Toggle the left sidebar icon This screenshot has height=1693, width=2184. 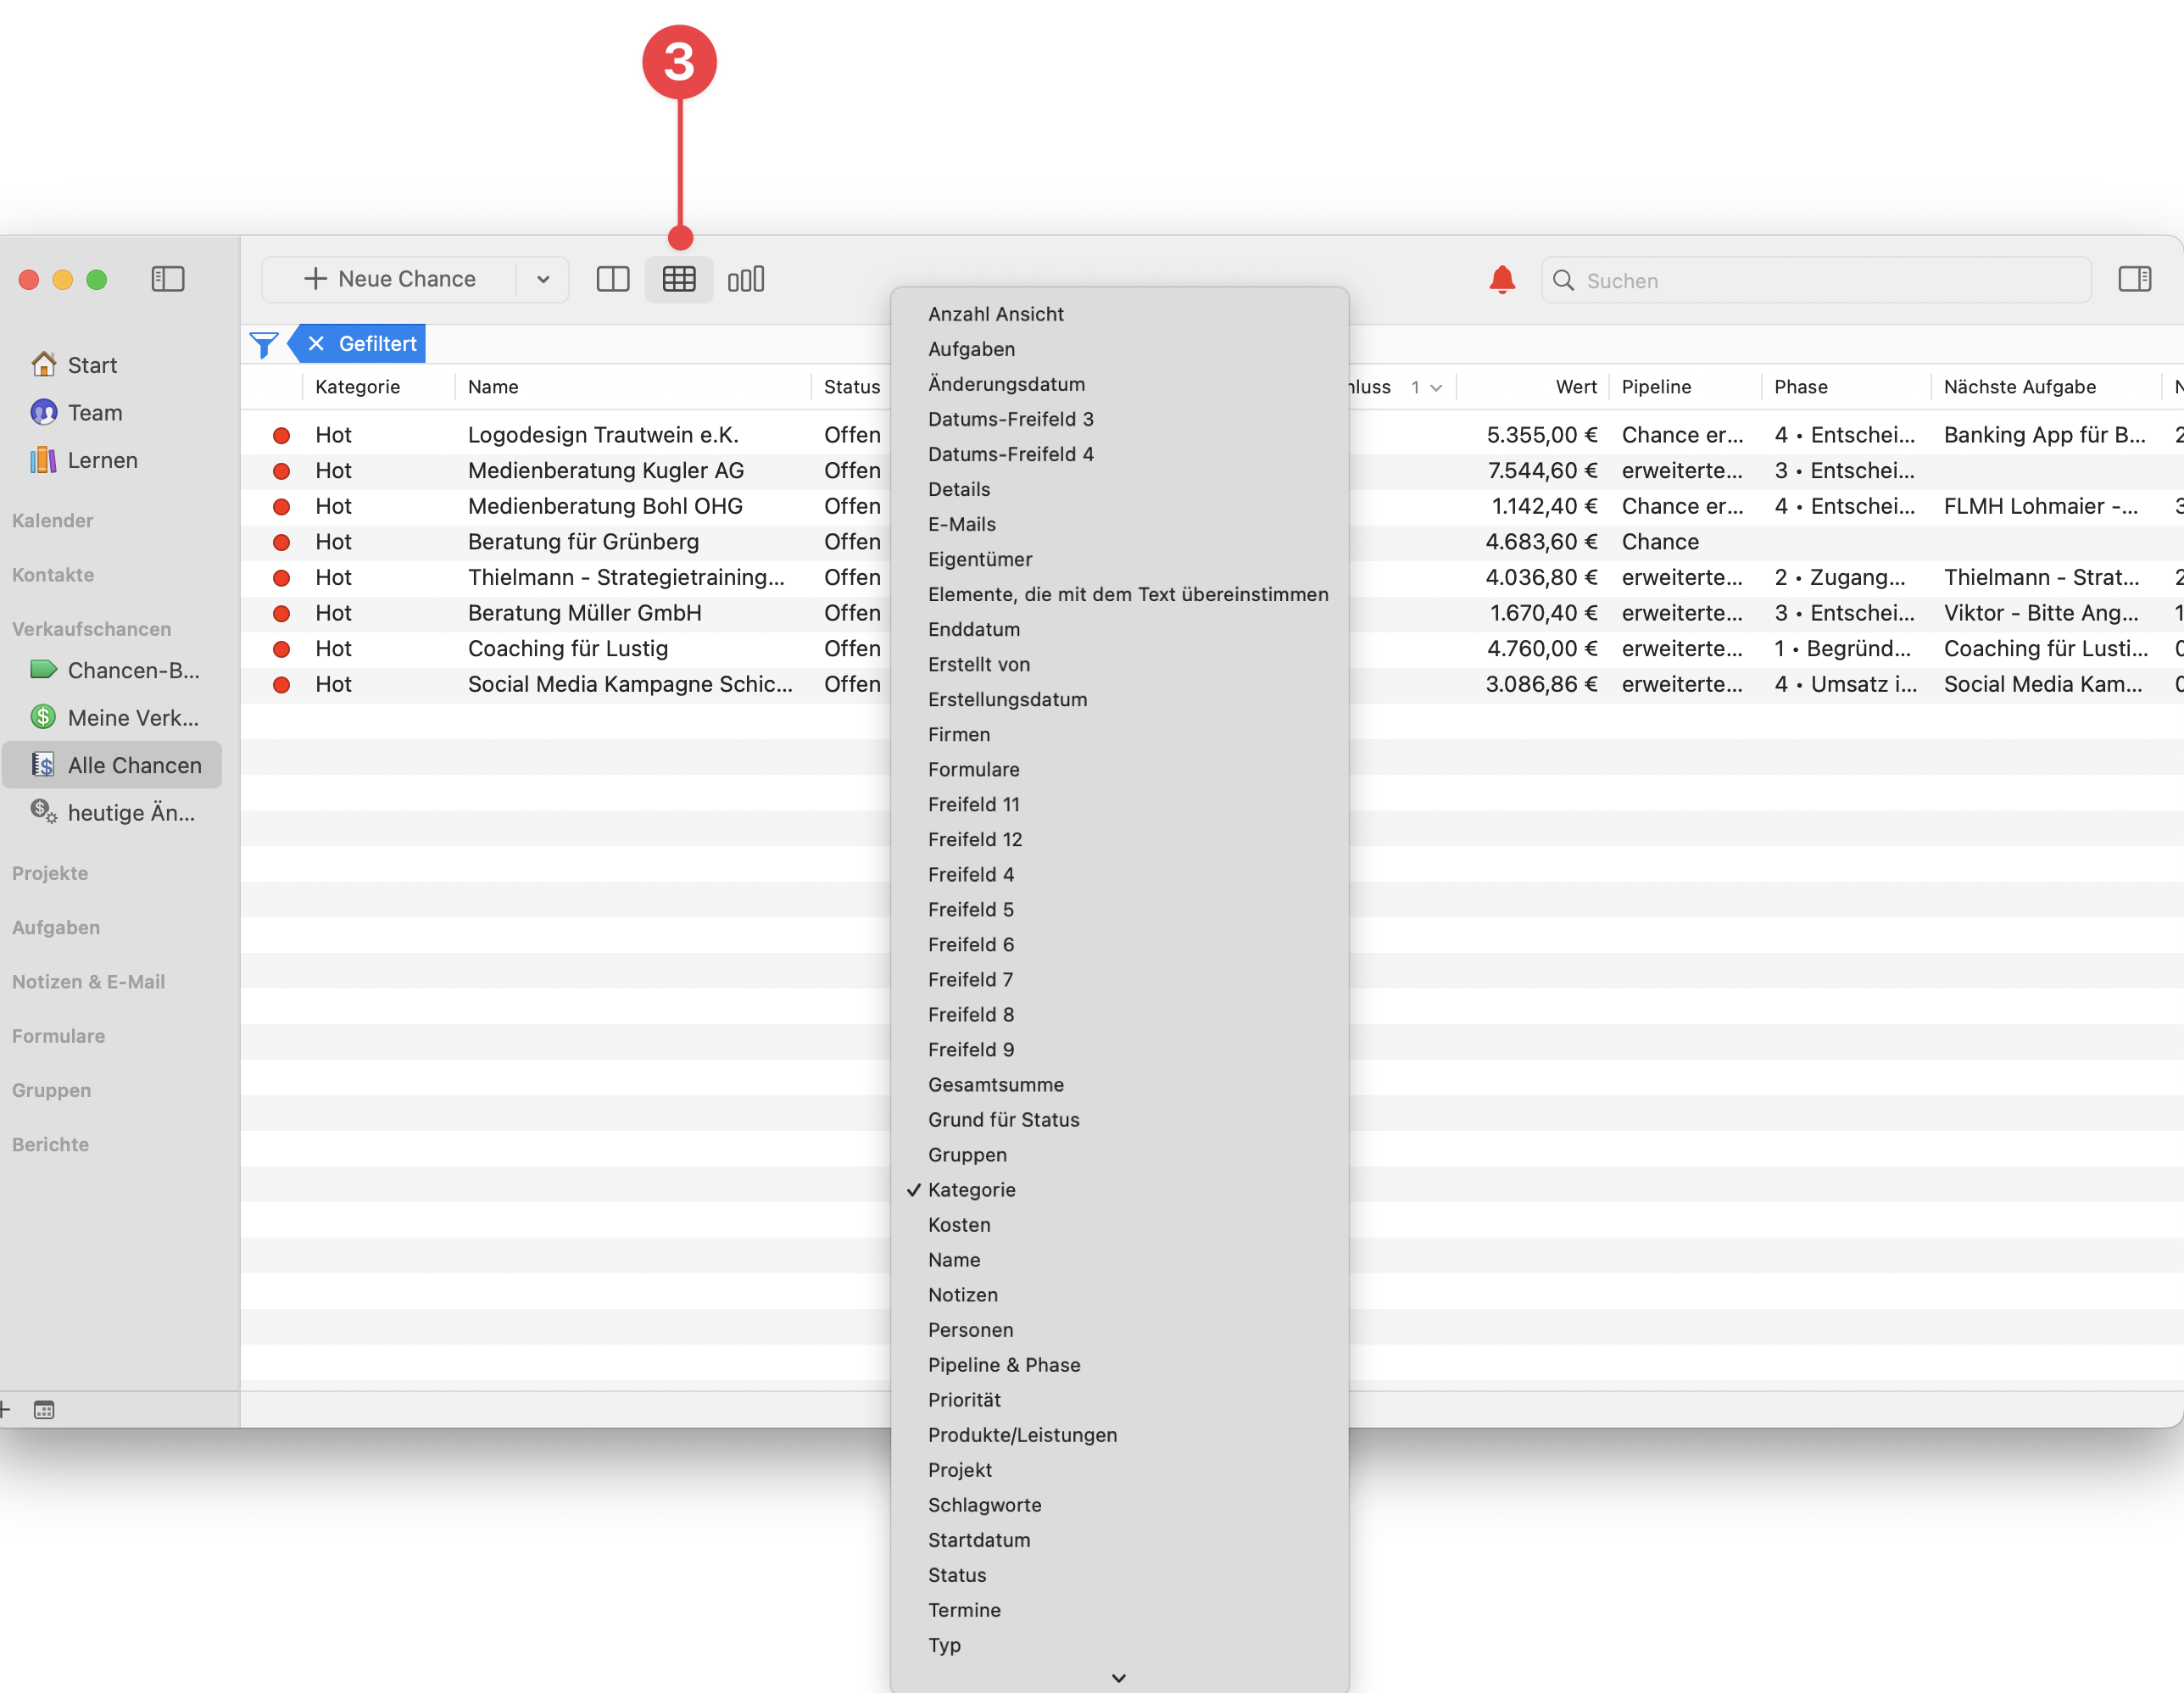coord(168,279)
